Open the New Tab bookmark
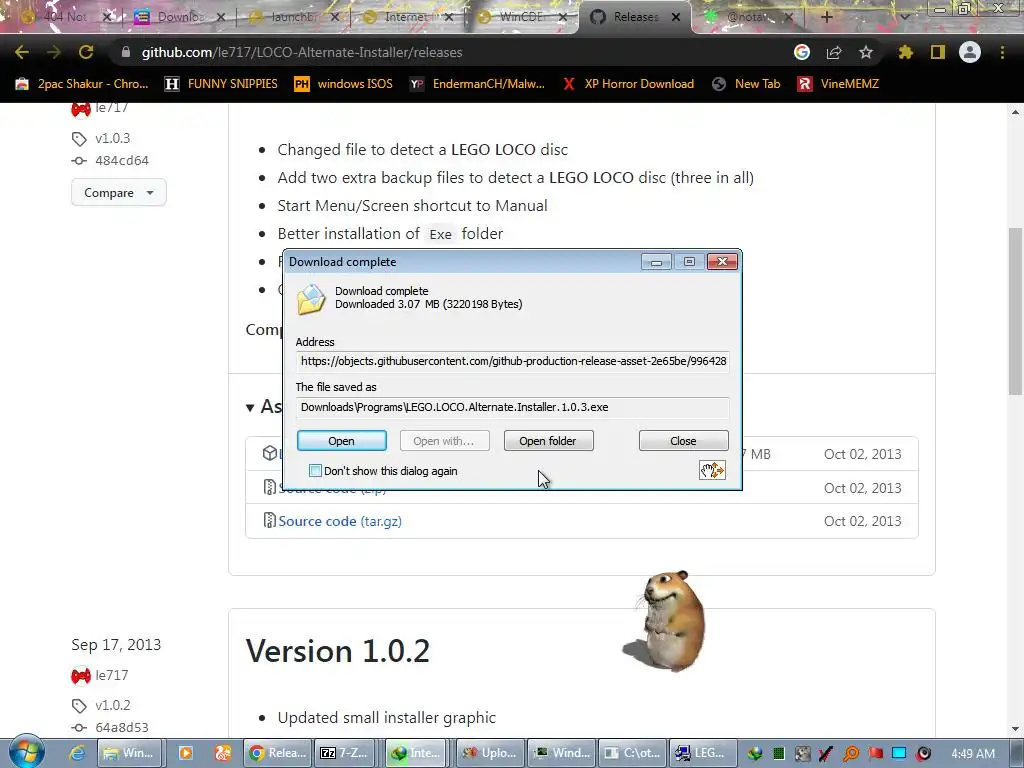The width and height of the screenshot is (1024, 768). 746,84
